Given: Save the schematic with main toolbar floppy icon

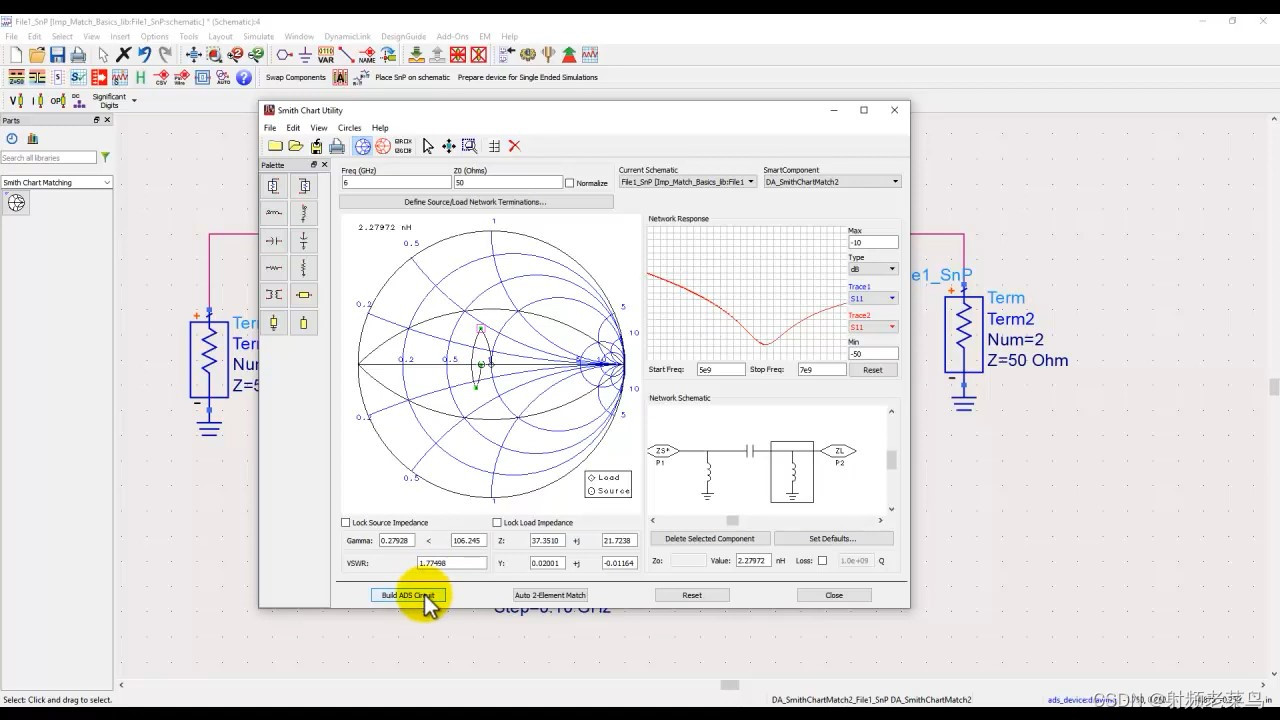Looking at the screenshot, I should (x=57, y=55).
